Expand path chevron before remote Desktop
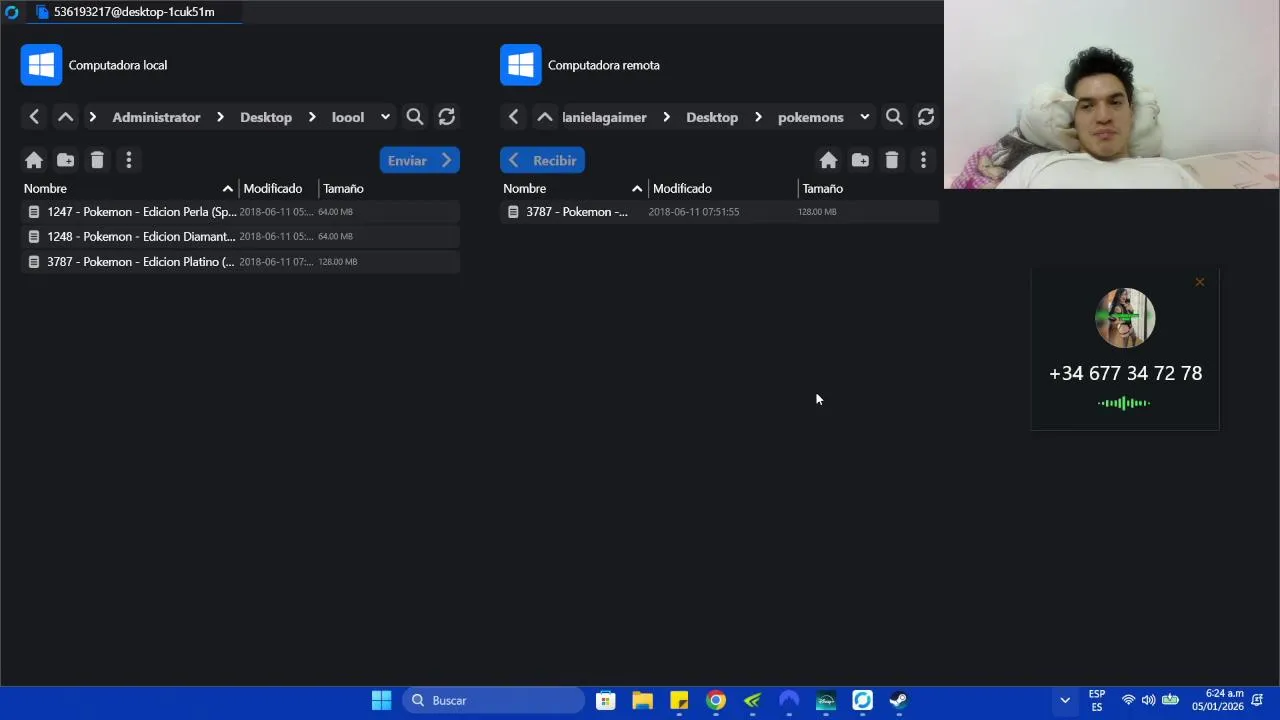The height and width of the screenshot is (720, 1280). tap(666, 117)
